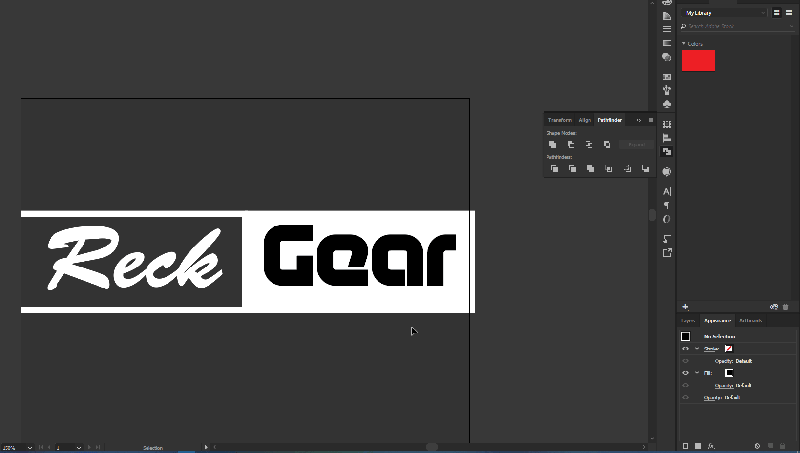Open the artboard navigation dropdown arrow
The width and height of the screenshot is (800, 453).
click(x=79, y=448)
